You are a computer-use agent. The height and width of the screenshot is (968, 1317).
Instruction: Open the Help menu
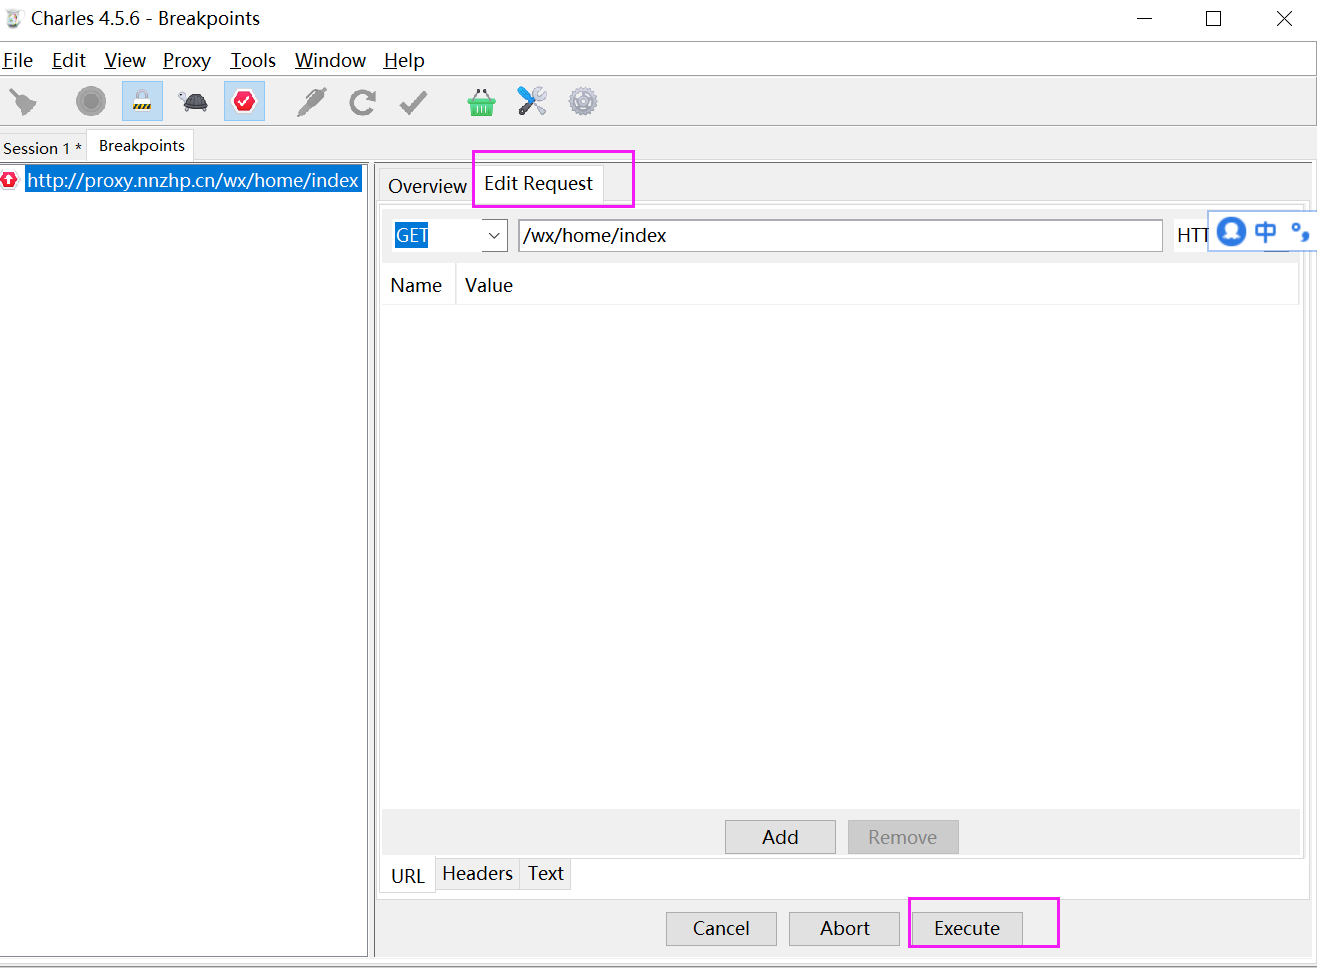click(x=404, y=60)
